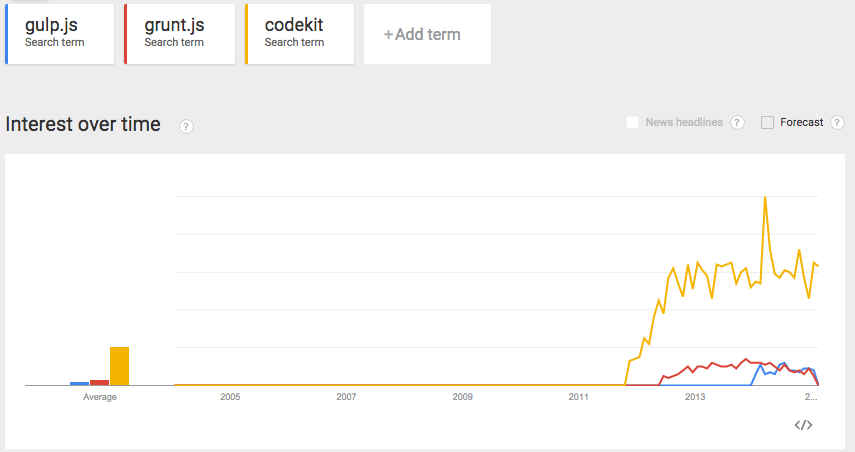Select the codekit search term card

pos(299,34)
